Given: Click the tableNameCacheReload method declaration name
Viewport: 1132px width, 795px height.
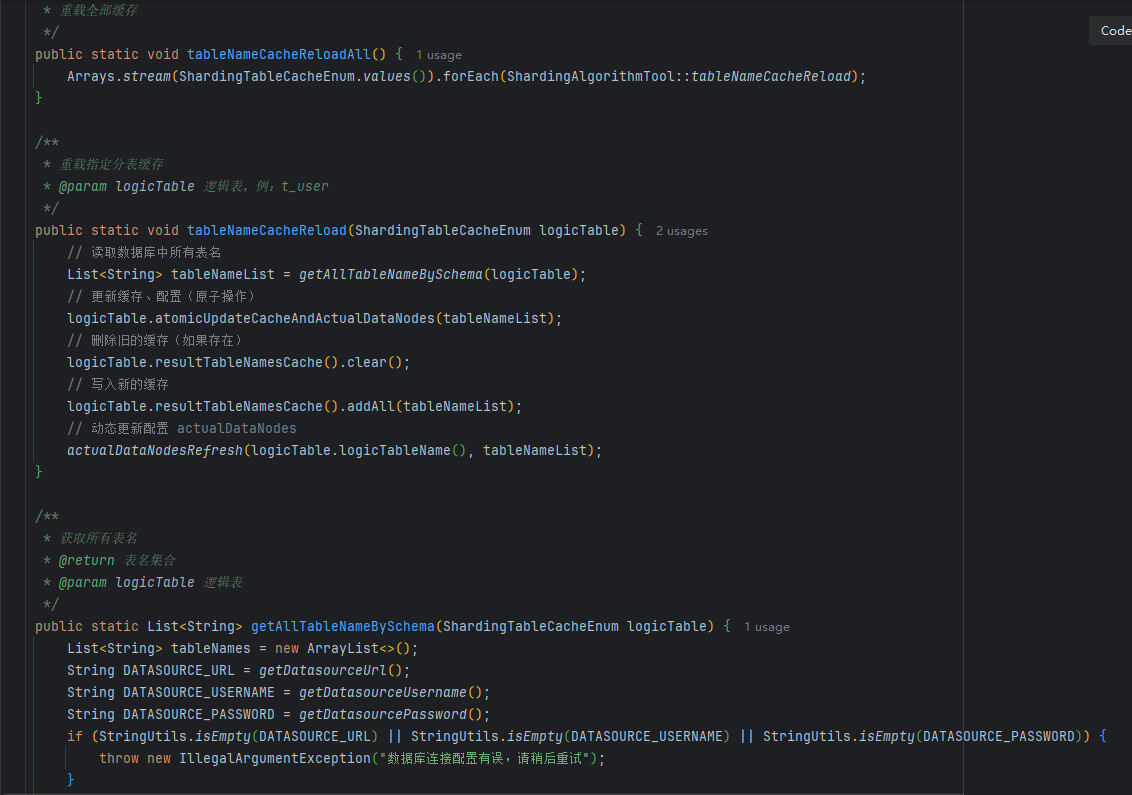Looking at the screenshot, I should 267,231.
